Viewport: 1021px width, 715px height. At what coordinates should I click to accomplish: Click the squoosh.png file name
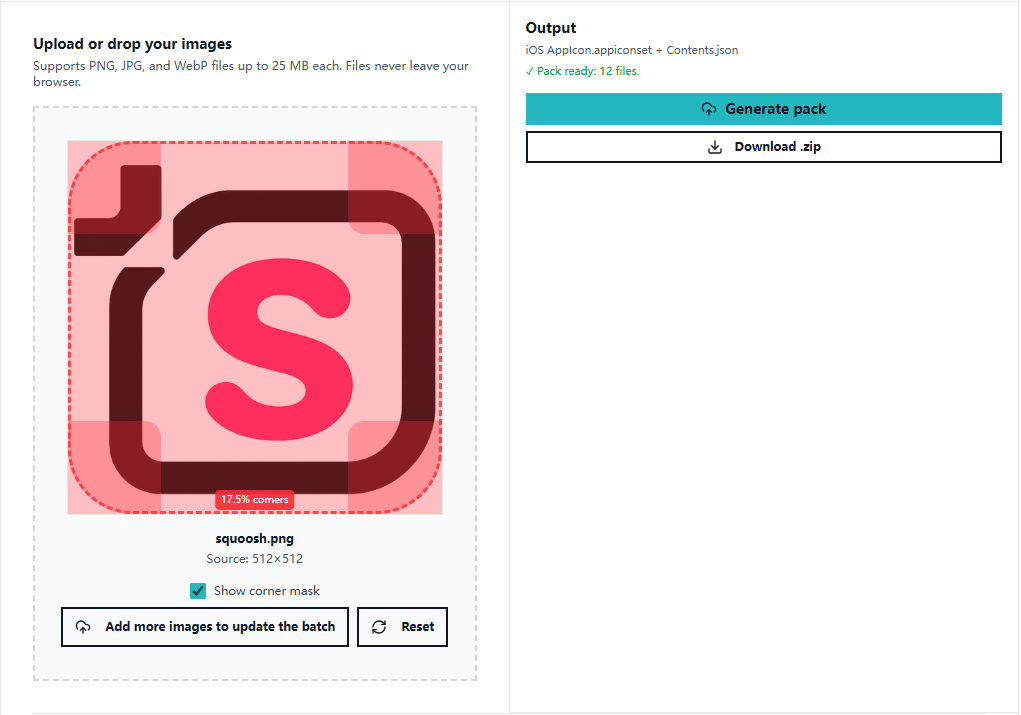pos(255,539)
